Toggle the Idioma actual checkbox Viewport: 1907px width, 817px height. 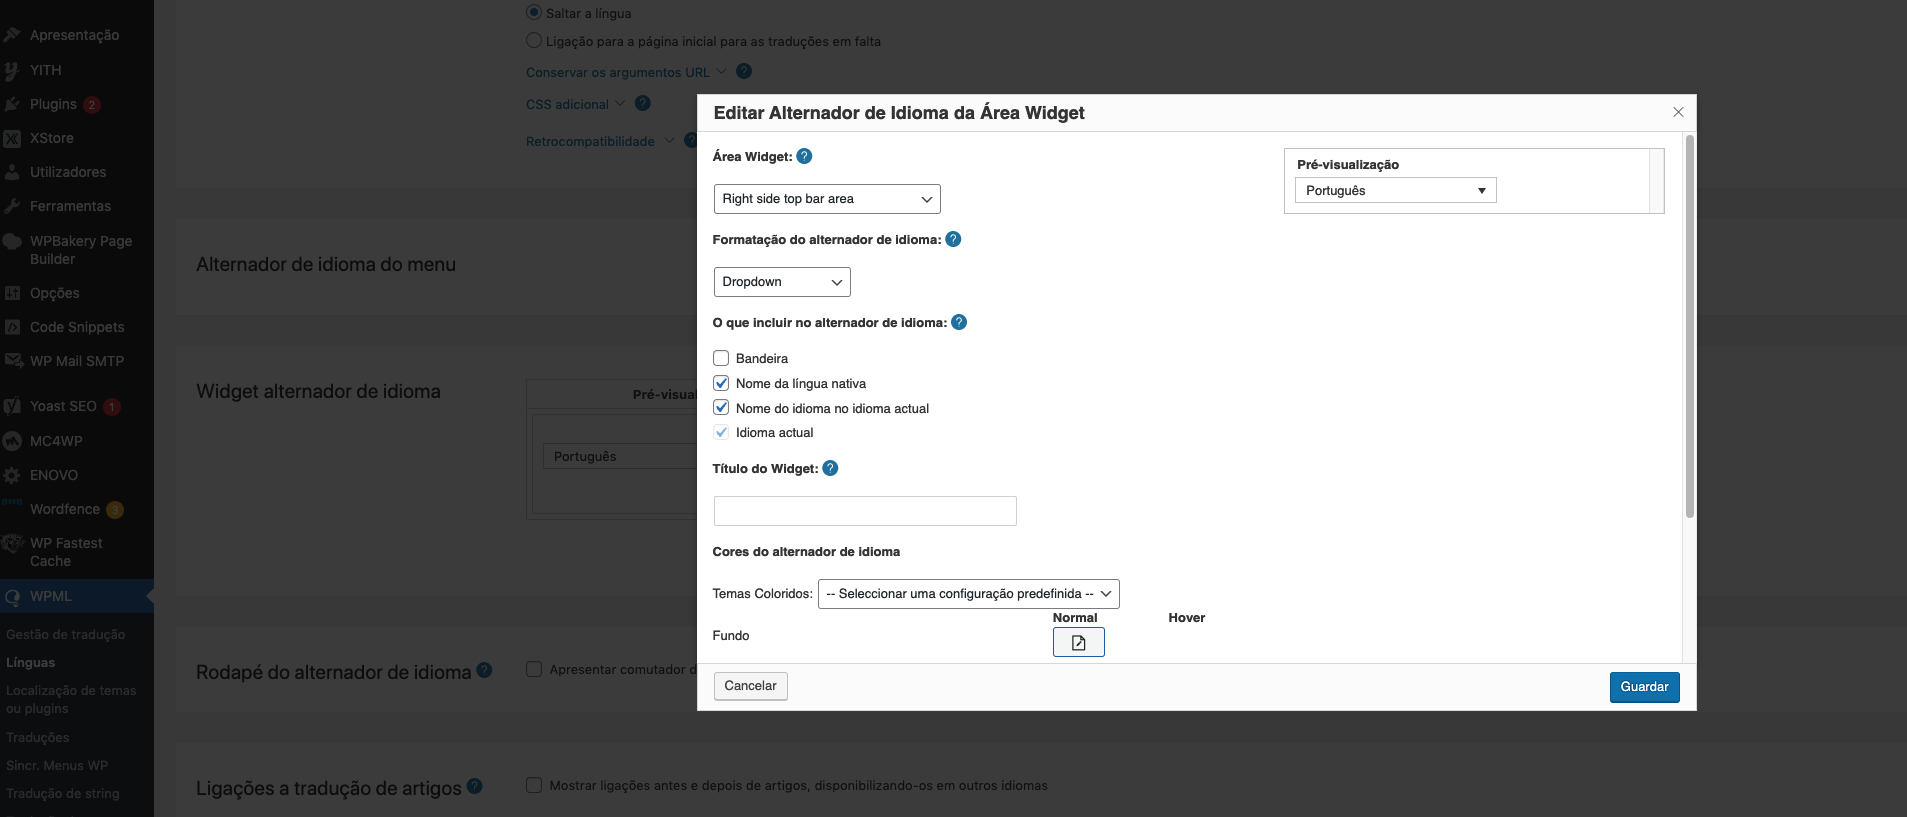coord(721,432)
